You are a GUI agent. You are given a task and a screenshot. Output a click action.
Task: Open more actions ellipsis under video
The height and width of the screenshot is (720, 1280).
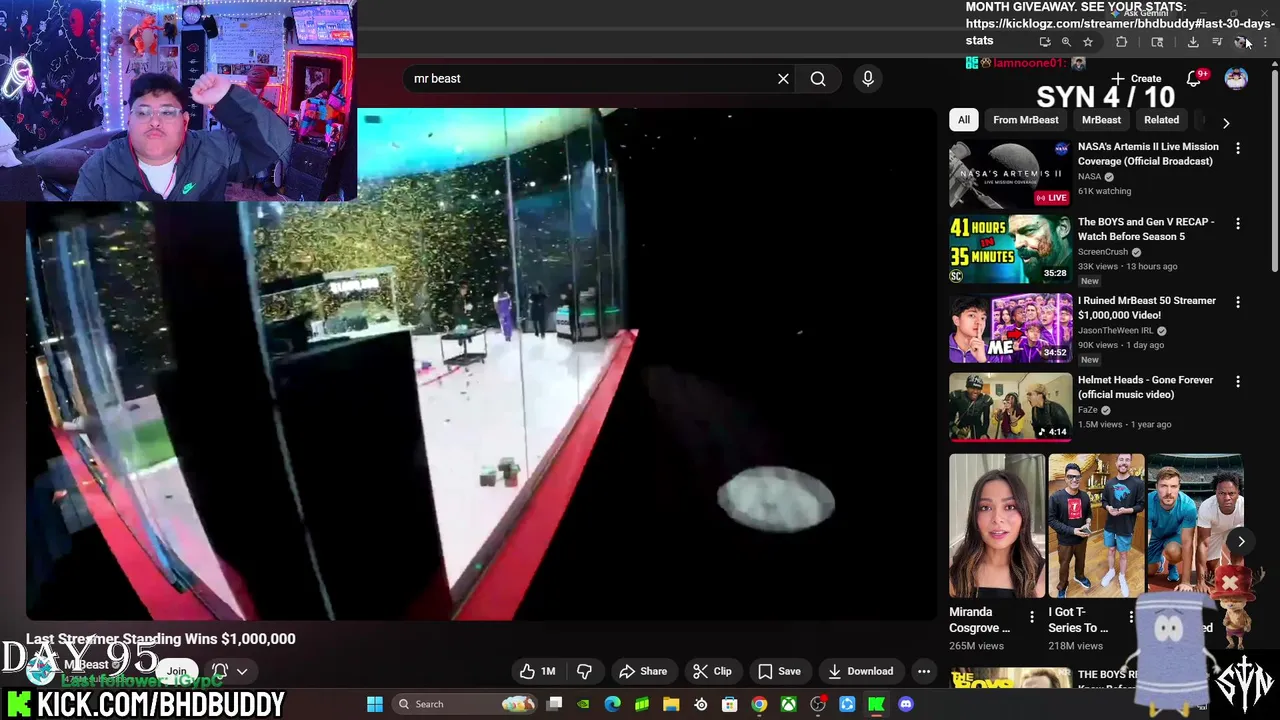pyautogui.click(x=924, y=671)
